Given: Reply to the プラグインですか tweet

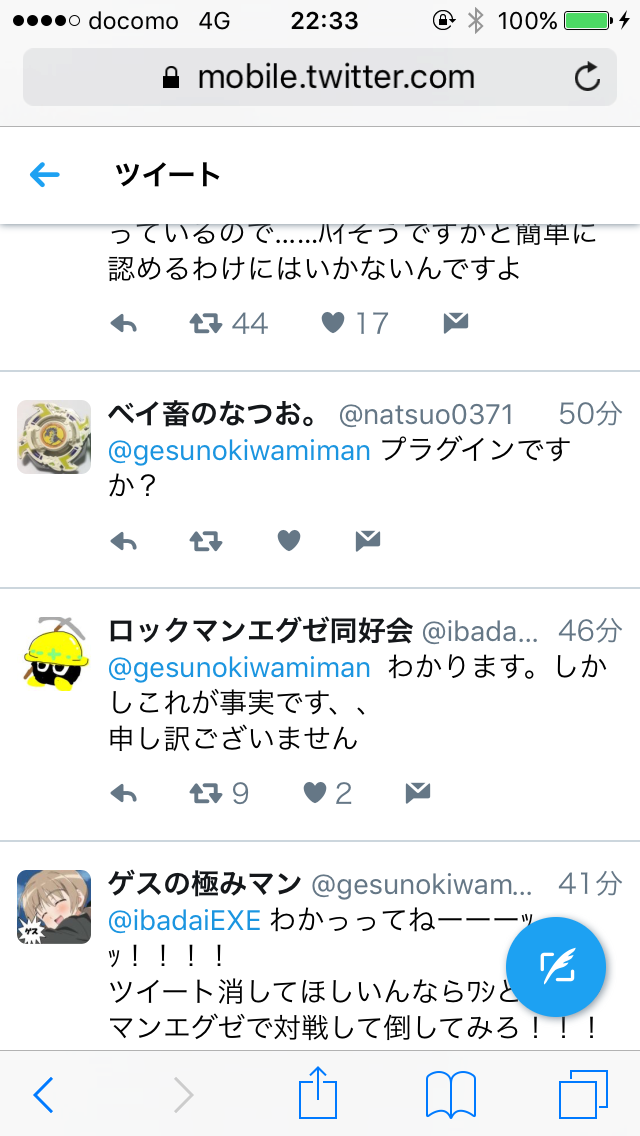Looking at the screenshot, I should pos(124,540).
